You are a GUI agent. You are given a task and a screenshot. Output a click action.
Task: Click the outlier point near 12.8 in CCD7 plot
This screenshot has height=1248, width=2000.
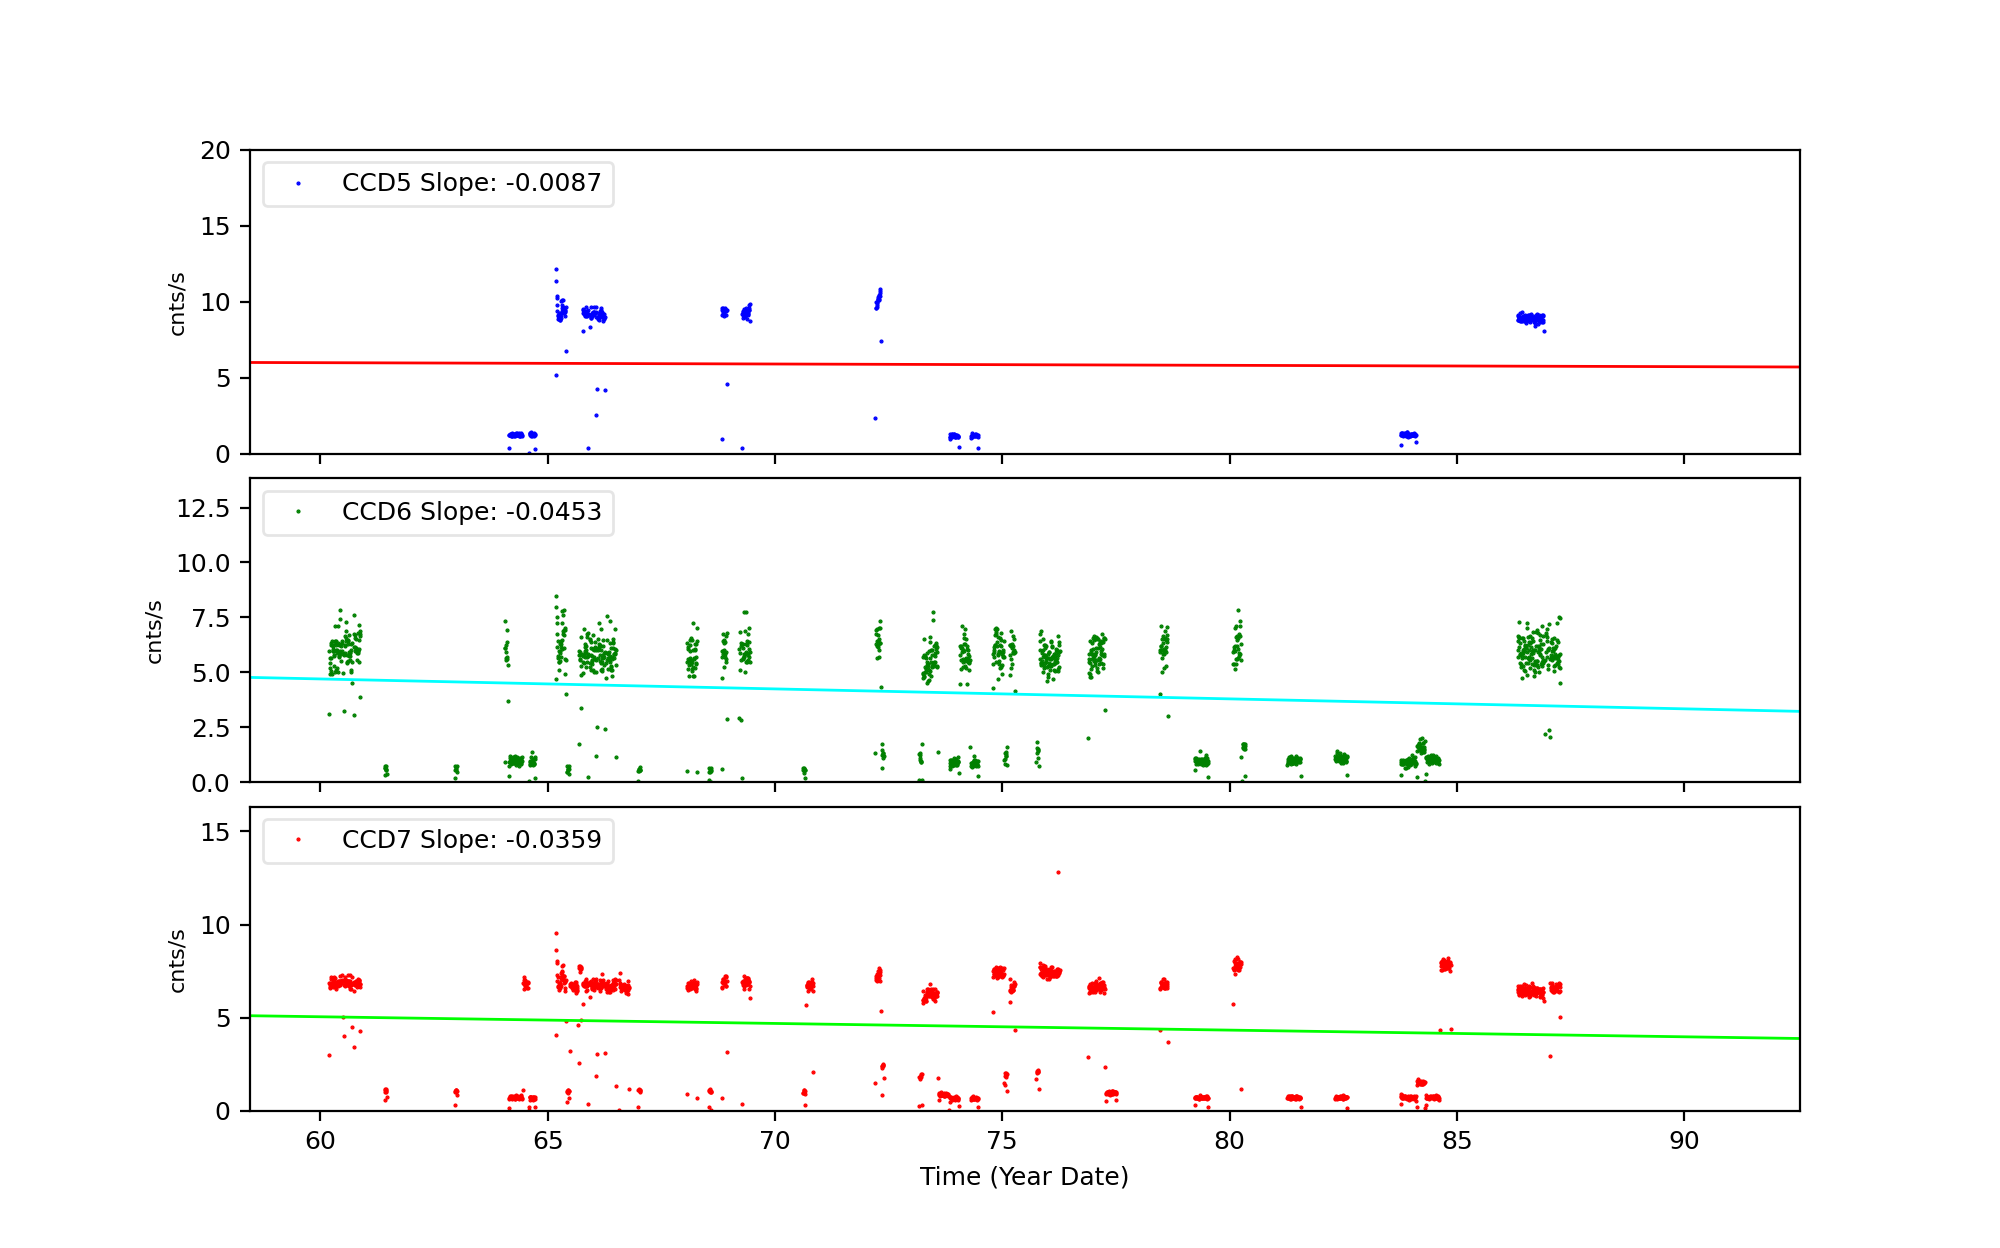[1058, 873]
